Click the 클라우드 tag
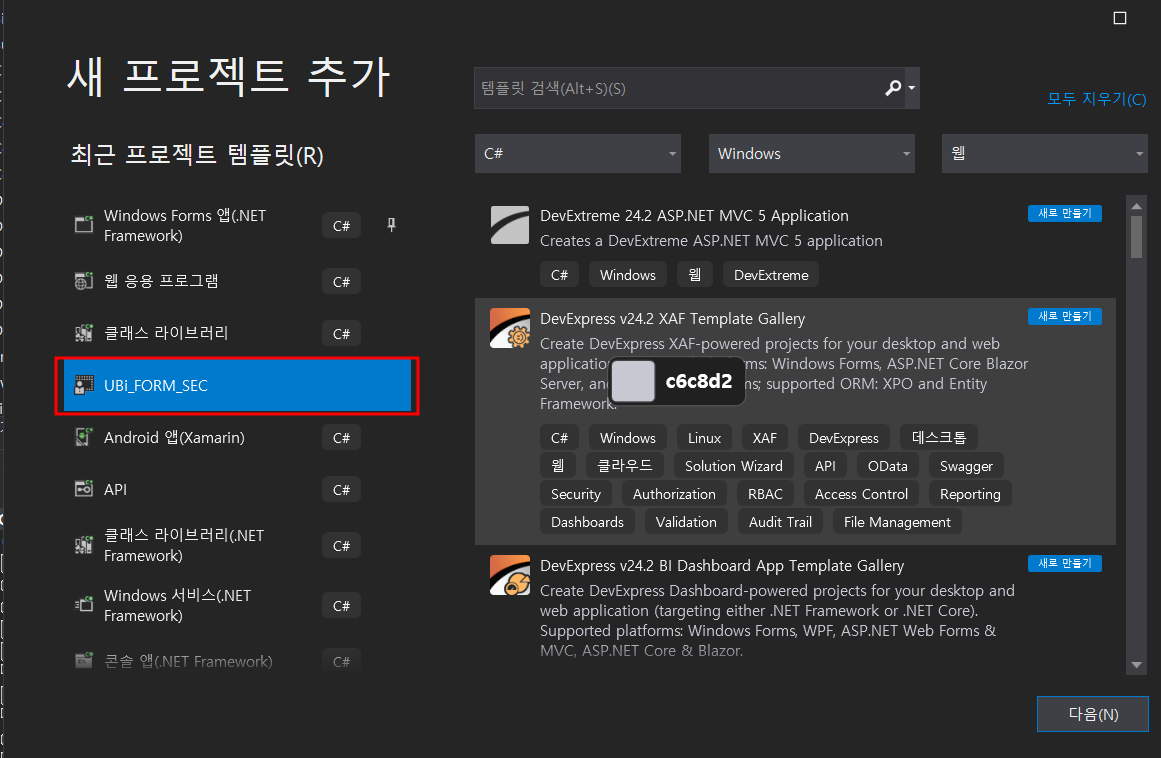 coord(625,466)
